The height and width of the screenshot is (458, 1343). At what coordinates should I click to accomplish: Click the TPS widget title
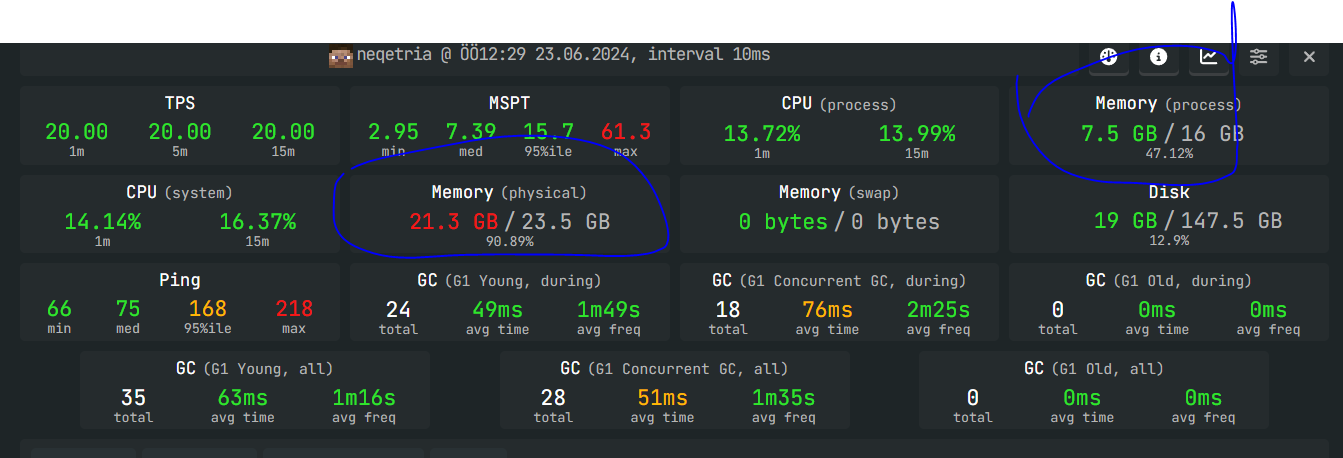180,104
